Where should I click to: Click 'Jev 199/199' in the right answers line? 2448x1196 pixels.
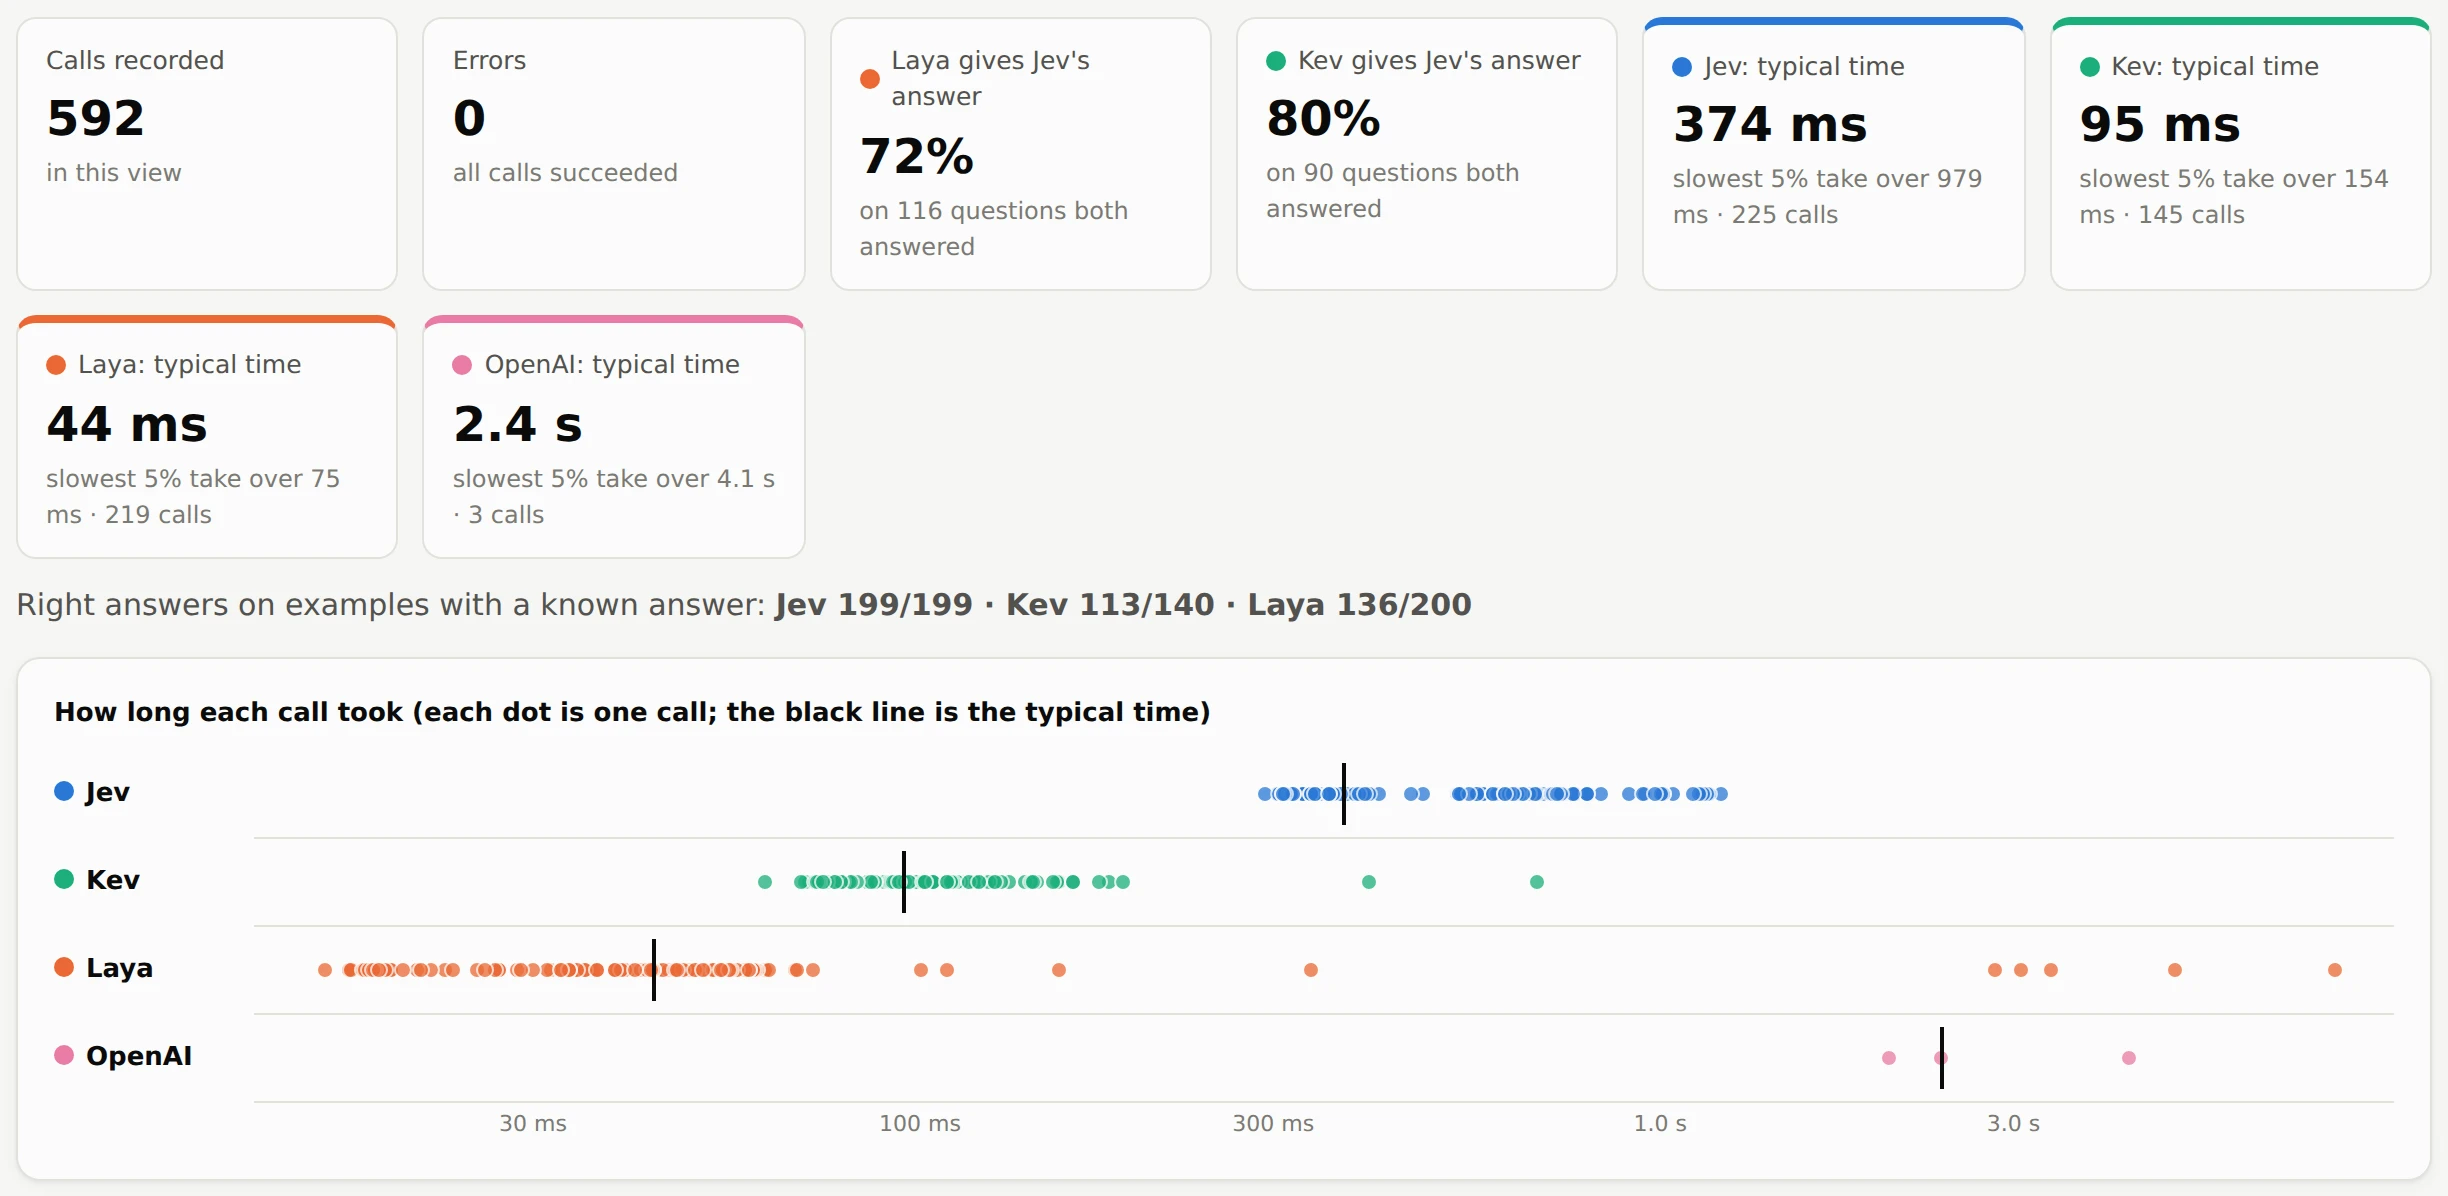(874, 605)
